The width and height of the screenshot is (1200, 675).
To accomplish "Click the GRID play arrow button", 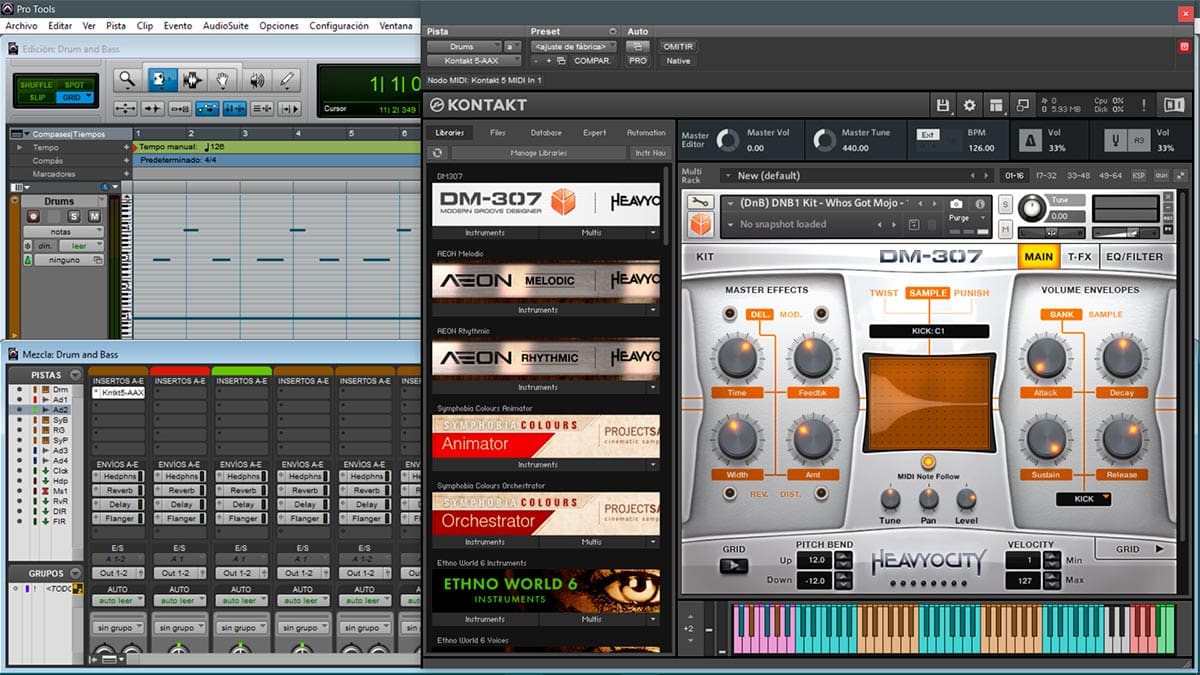I will tap(734, 565).
